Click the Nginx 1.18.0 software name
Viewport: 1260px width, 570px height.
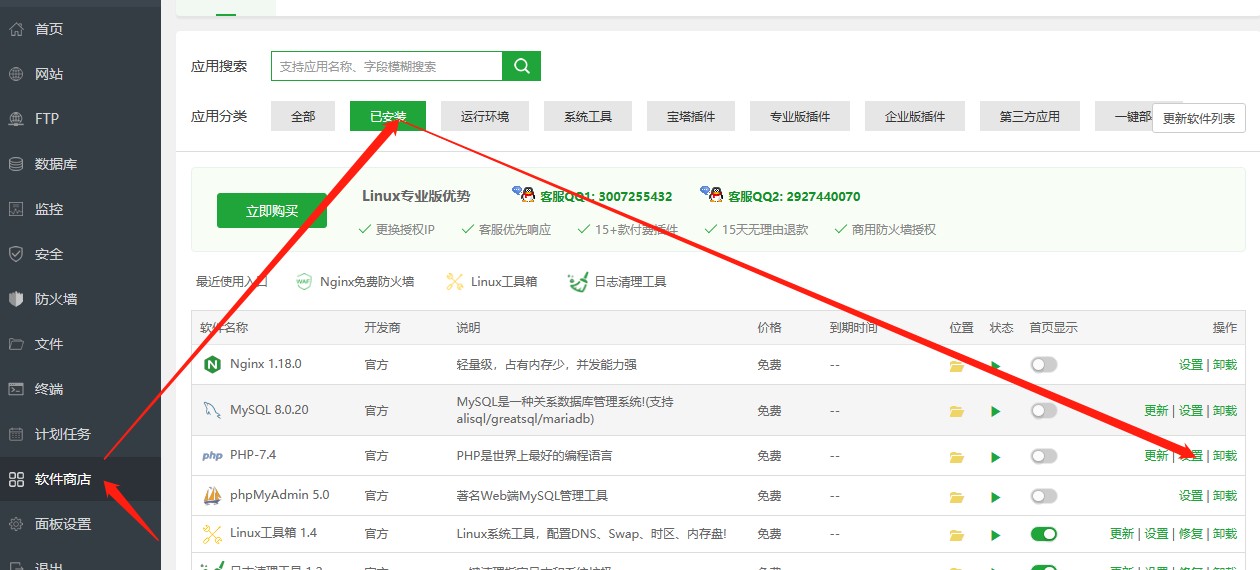click(x=266, y=364)
